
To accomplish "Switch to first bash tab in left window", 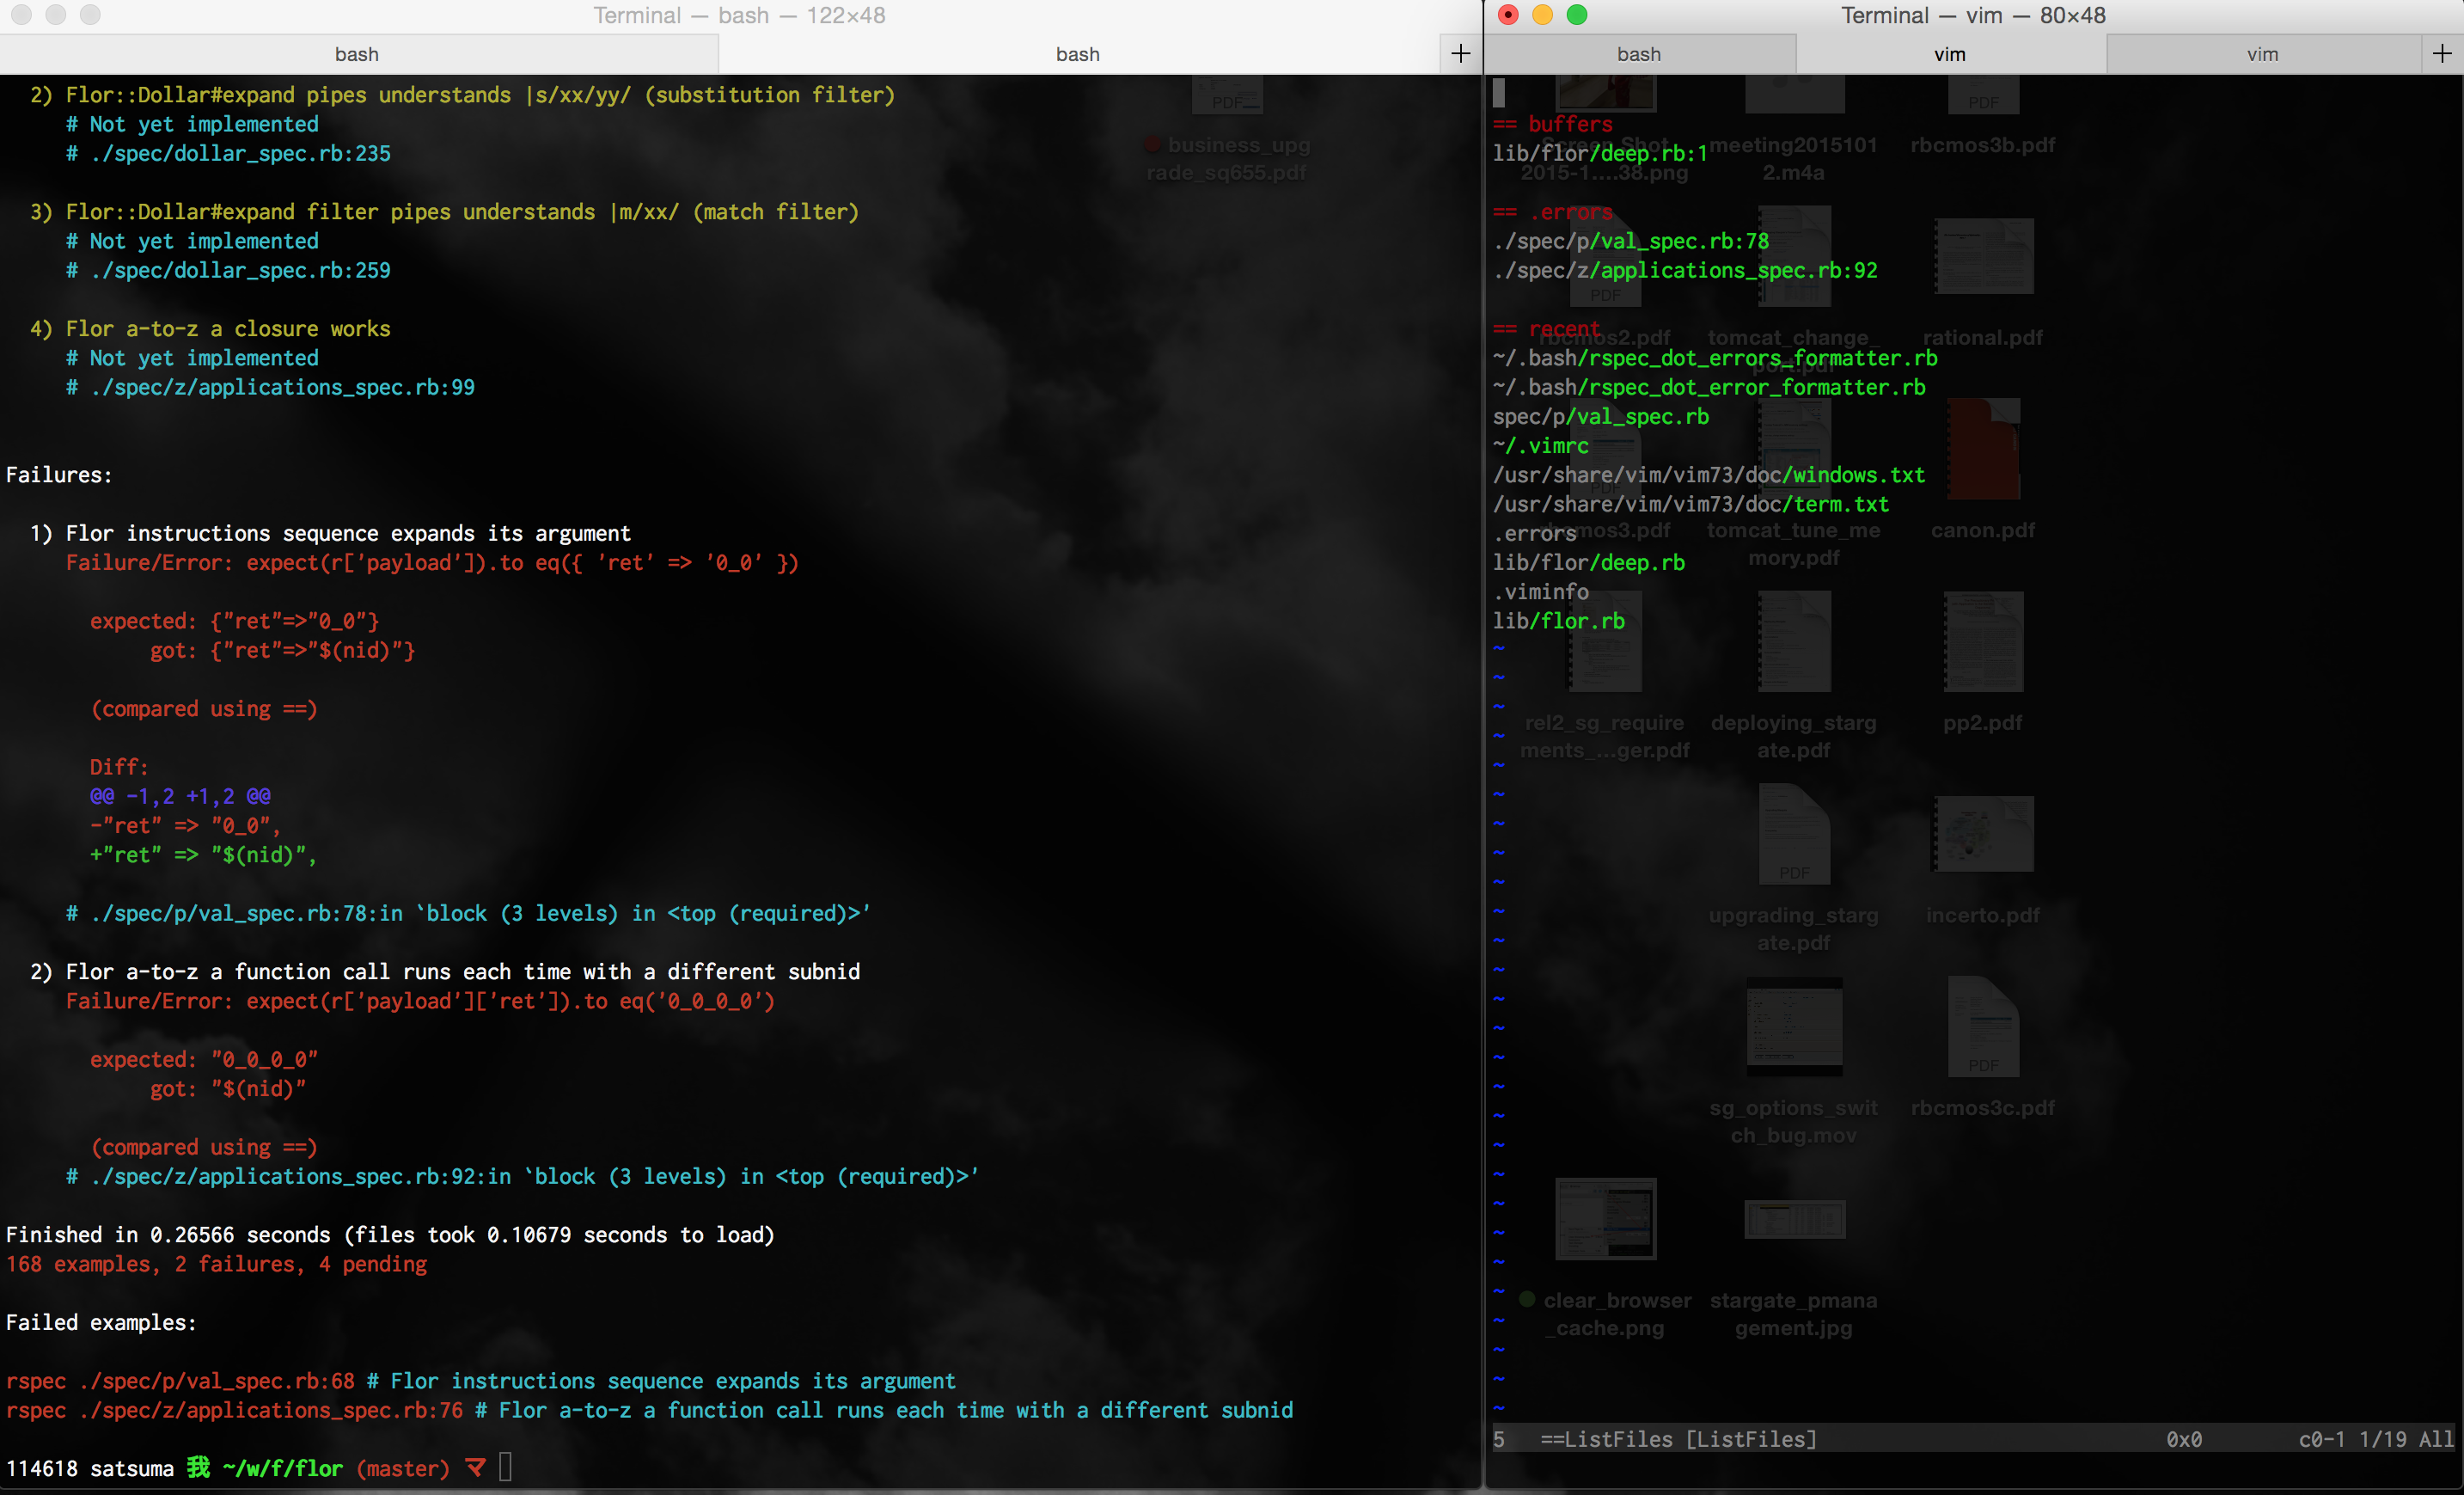I will [357, 54].
